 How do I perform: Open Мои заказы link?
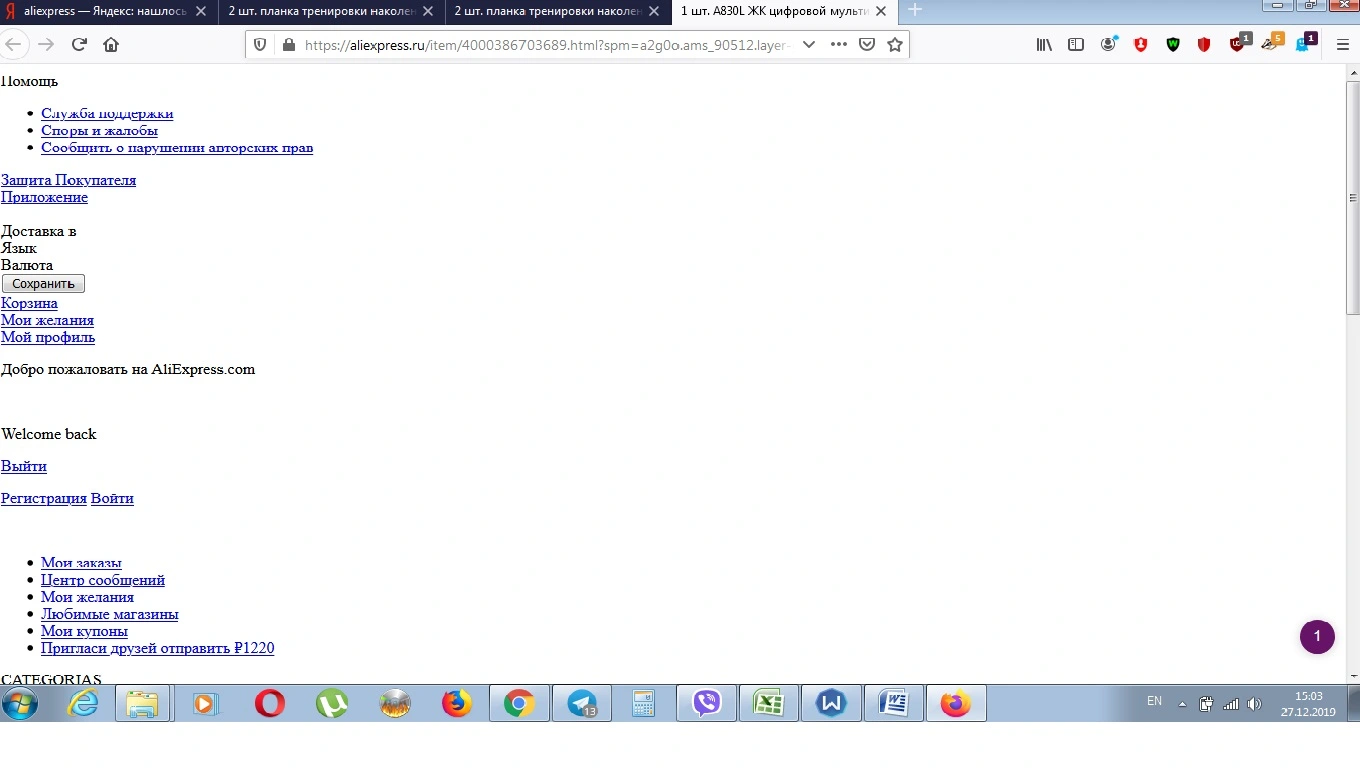tap(81, 563)
